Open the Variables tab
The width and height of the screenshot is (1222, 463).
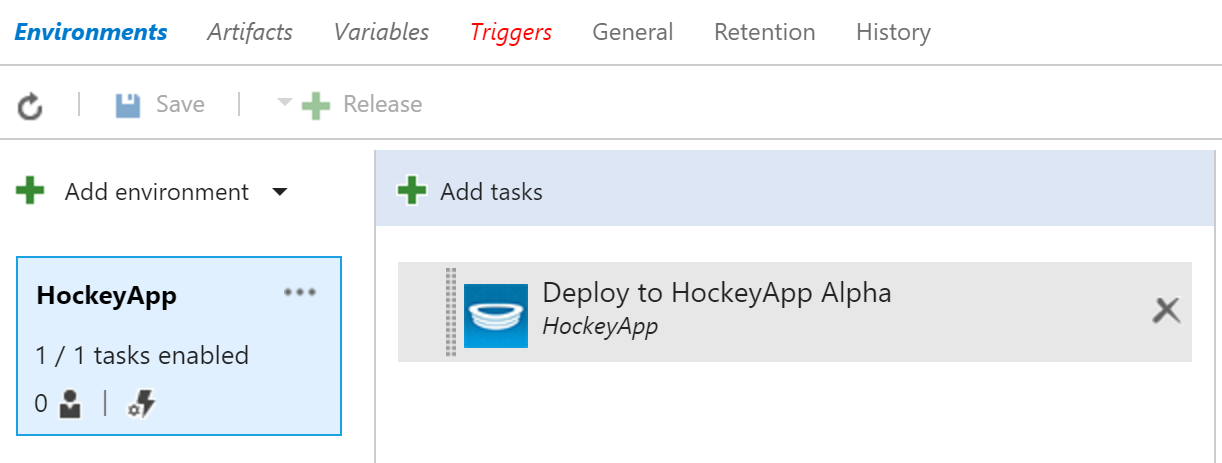pos(381,32)
